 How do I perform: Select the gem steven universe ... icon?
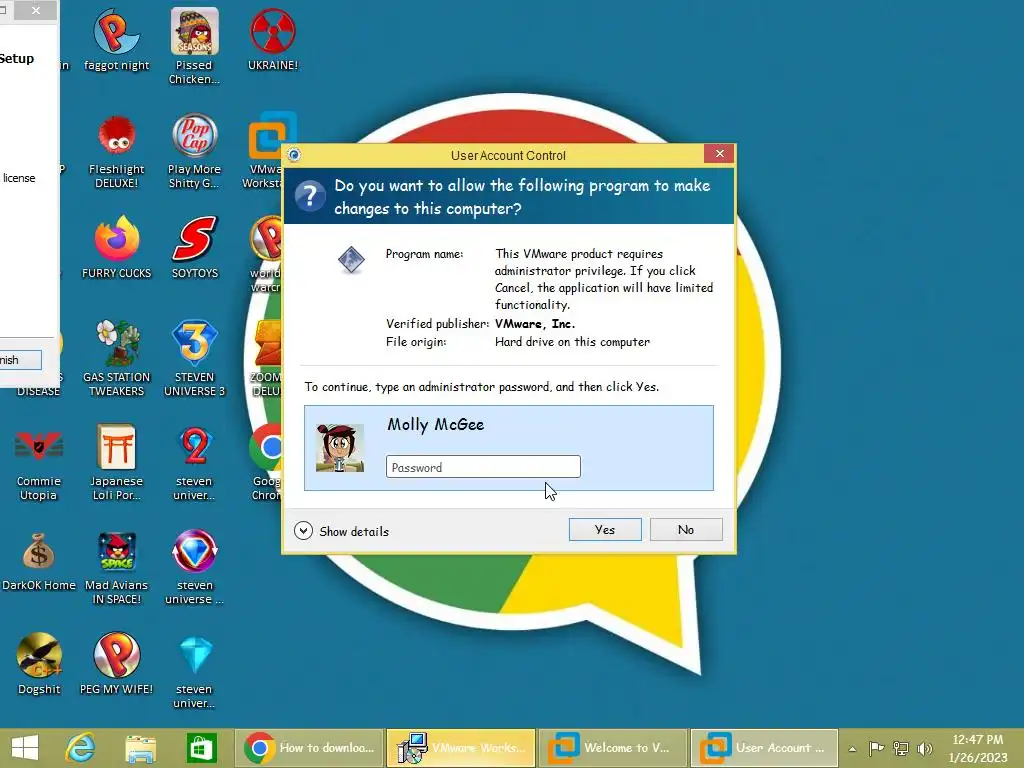tap(195, 567)
